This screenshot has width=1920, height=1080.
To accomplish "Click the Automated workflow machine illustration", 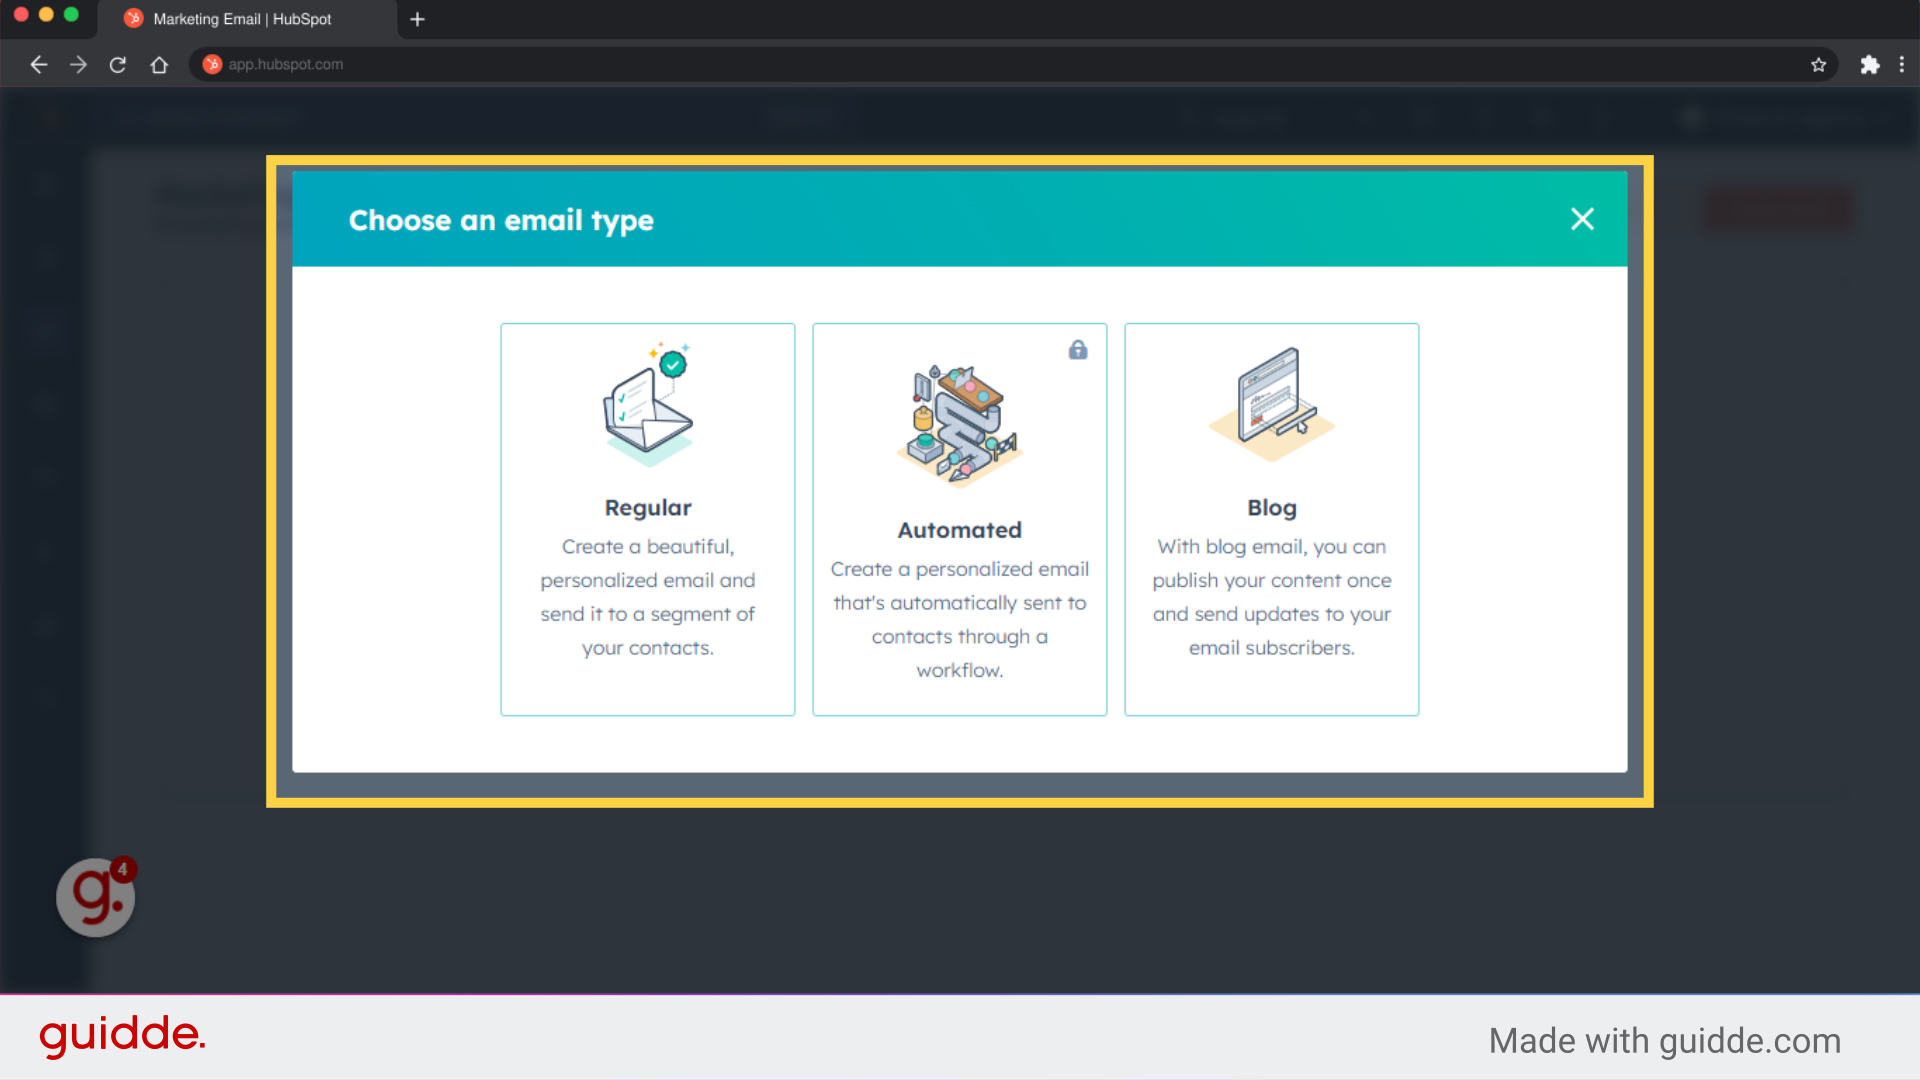I will 959,425.
